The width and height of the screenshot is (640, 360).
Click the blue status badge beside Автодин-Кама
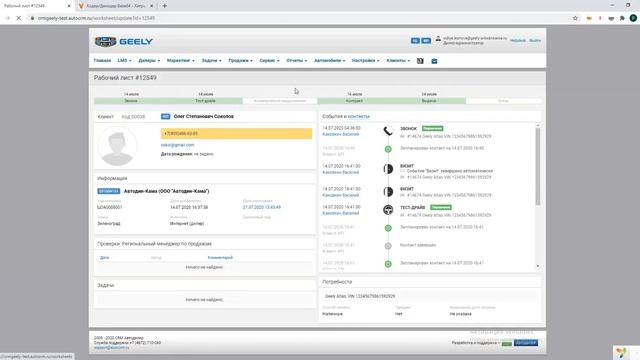109,191
